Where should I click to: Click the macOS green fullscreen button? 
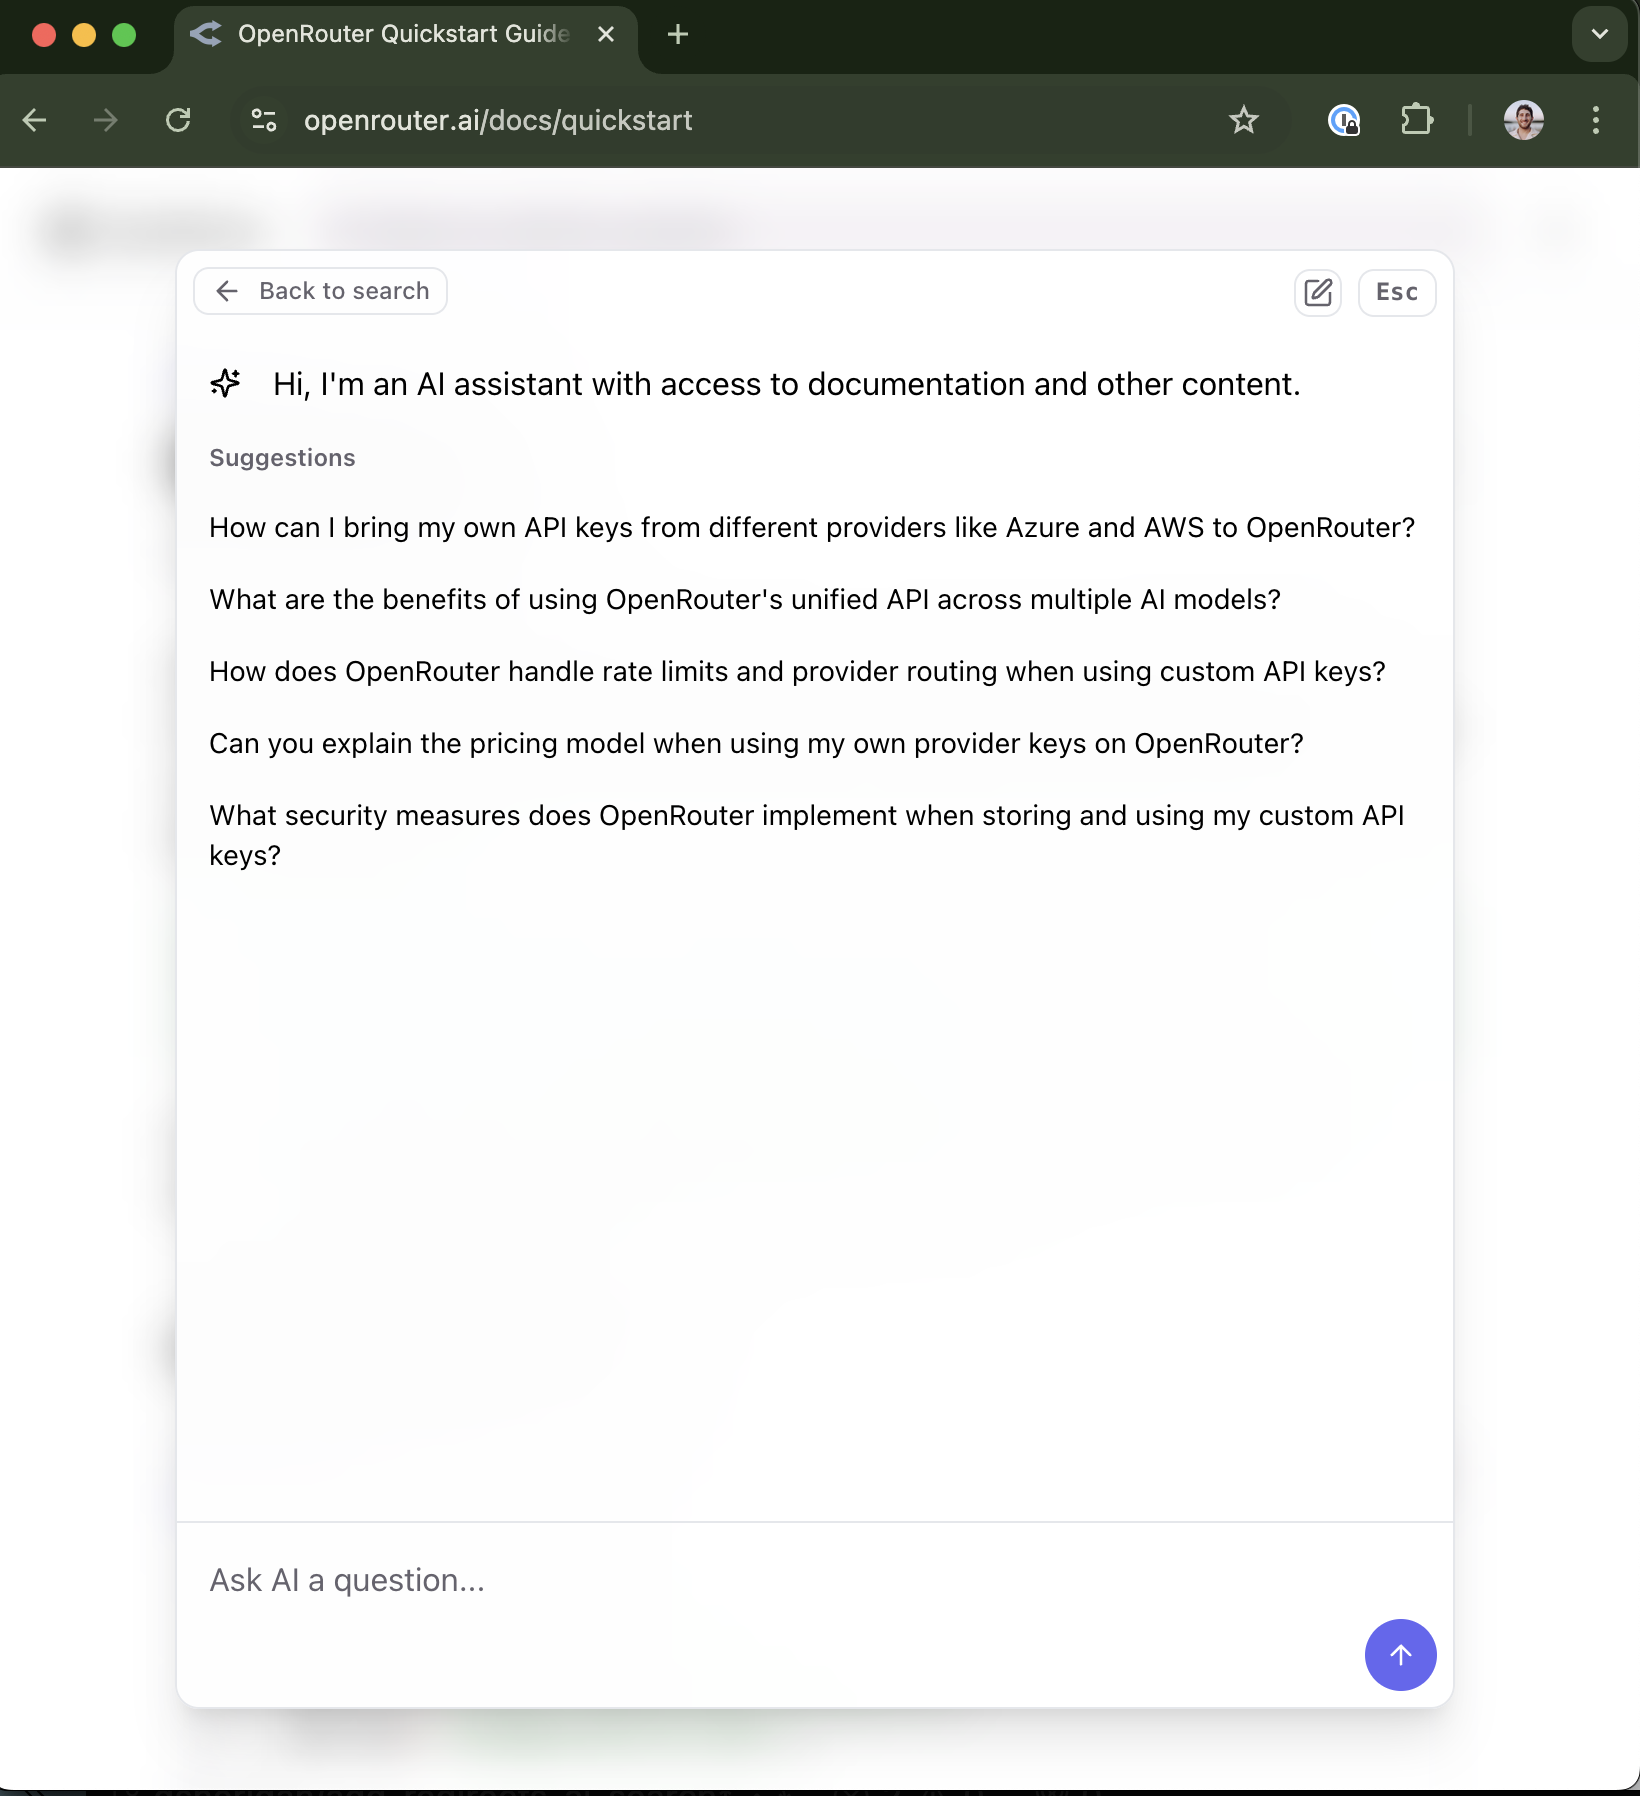(124, 35)
